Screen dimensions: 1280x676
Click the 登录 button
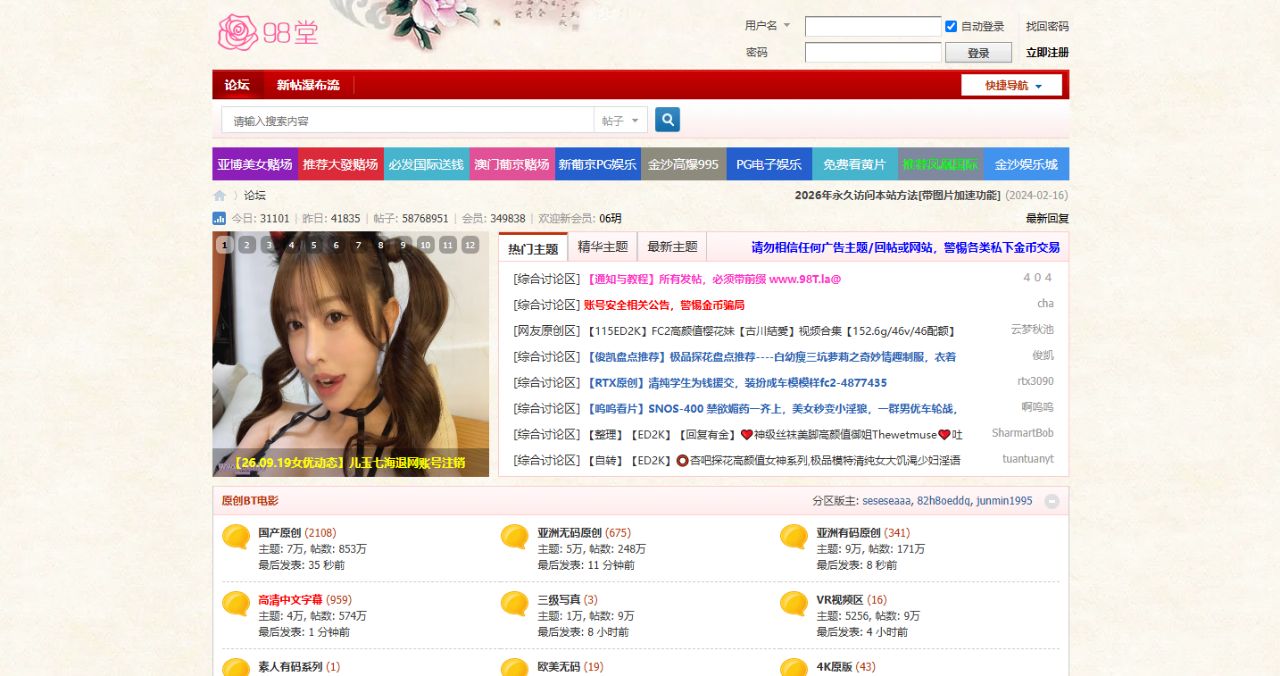(x=978, y=53)
